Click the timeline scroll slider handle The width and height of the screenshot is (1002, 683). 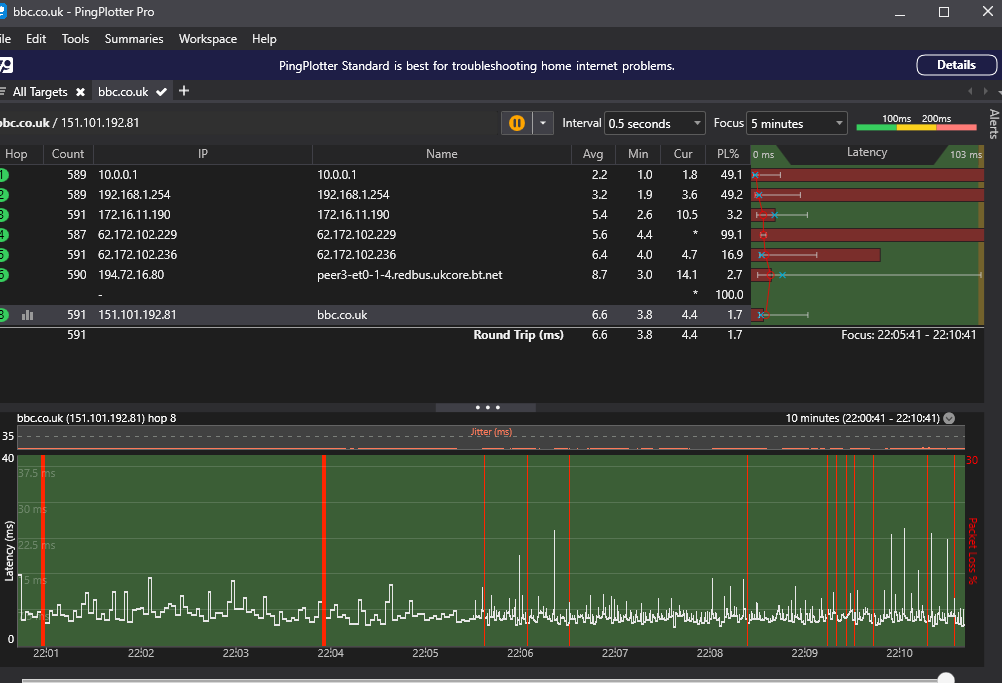click(x=945, y=678)
